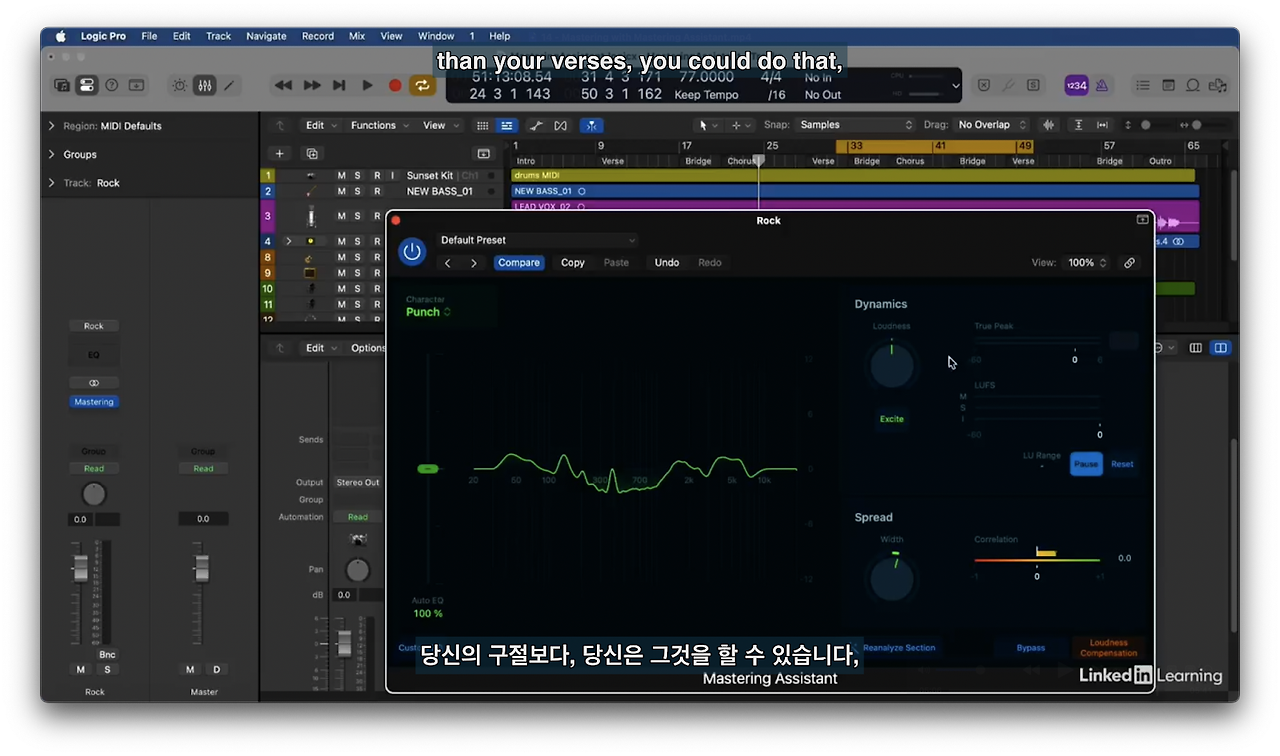Click the Copy button in plugin header
Screen dimensions: 1280x756
[573, 263]
